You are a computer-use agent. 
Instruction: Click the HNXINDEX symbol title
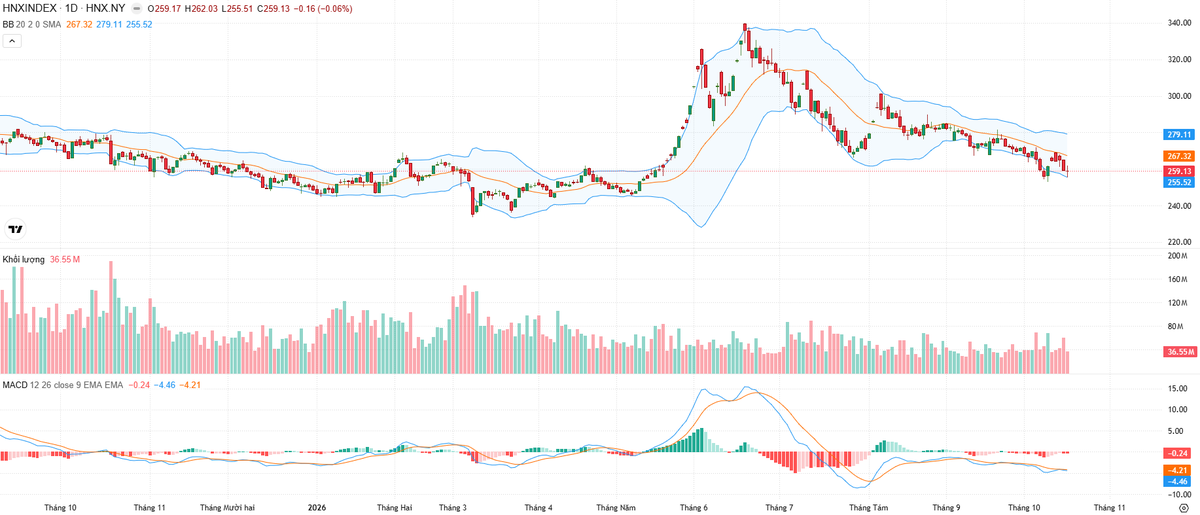click(28, 9)
